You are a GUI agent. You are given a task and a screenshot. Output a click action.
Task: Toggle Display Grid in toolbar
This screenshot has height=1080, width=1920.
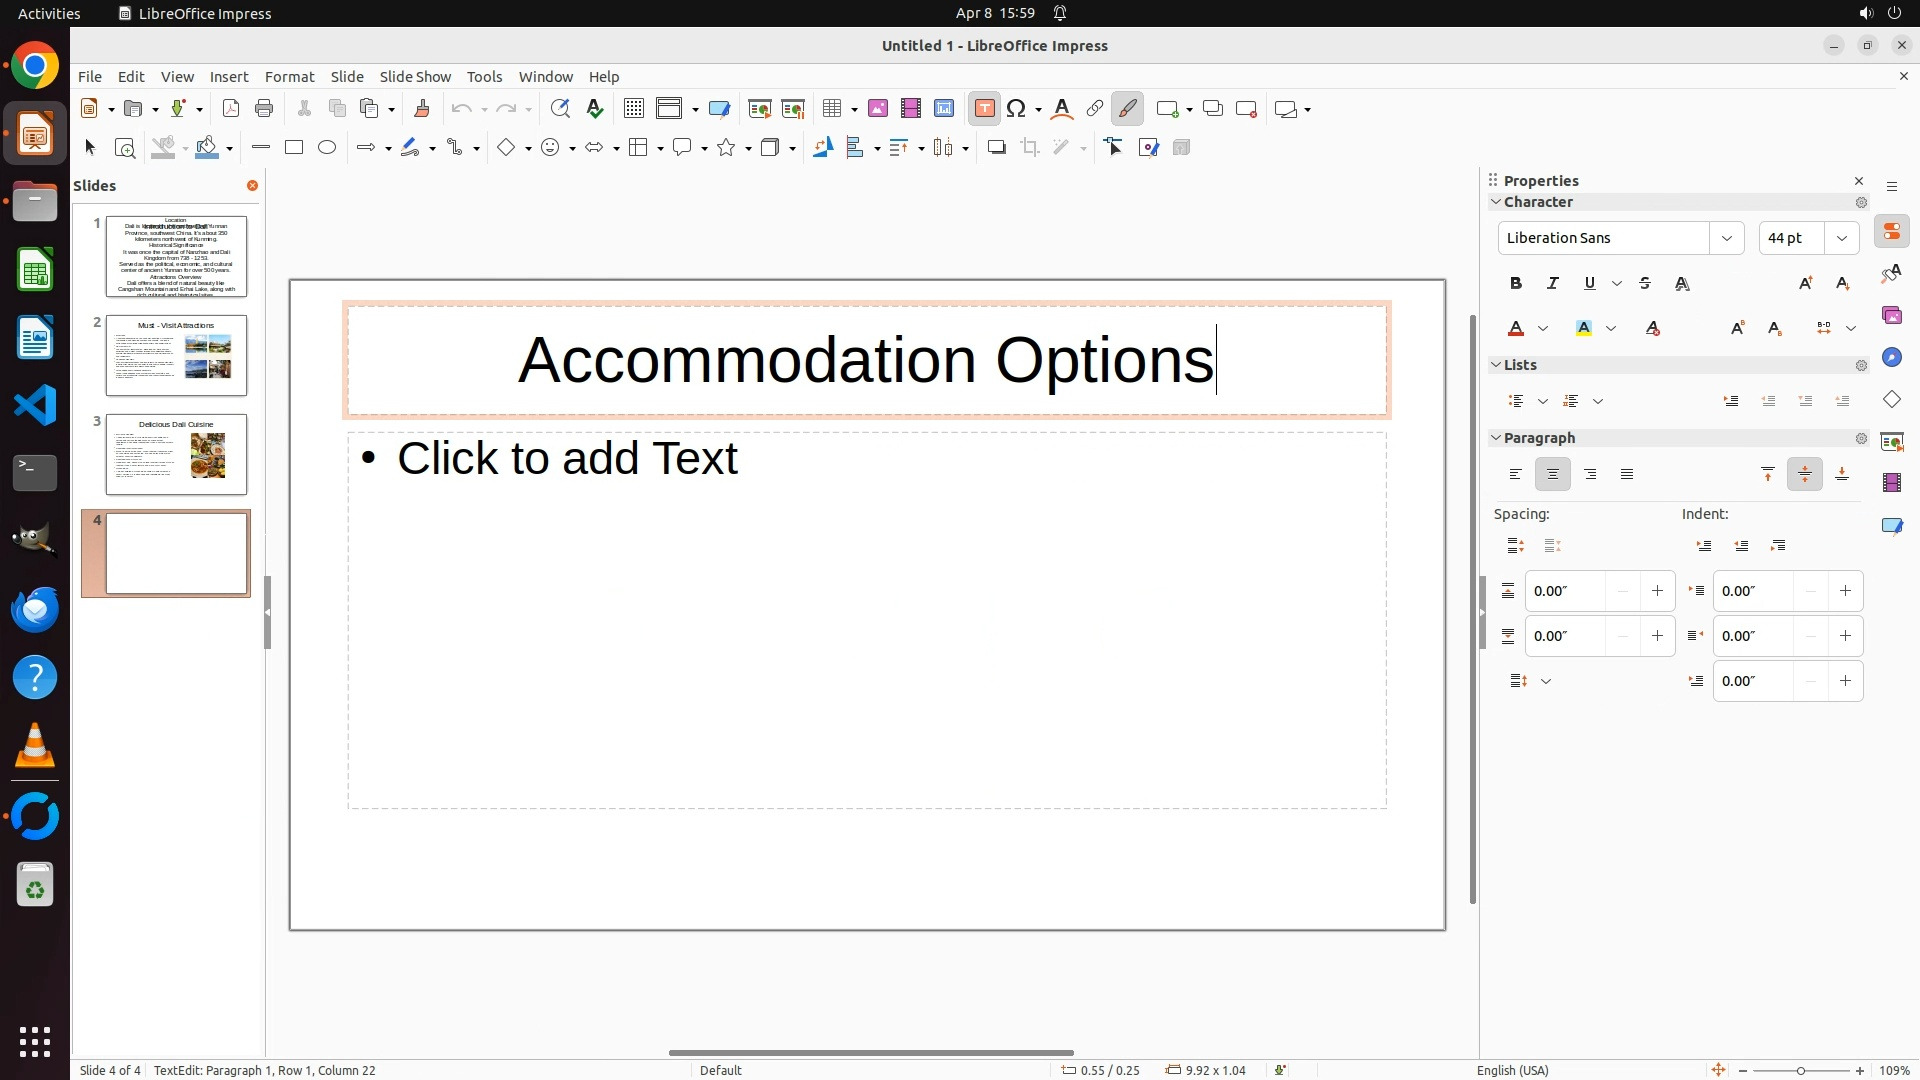pos(633,109)
